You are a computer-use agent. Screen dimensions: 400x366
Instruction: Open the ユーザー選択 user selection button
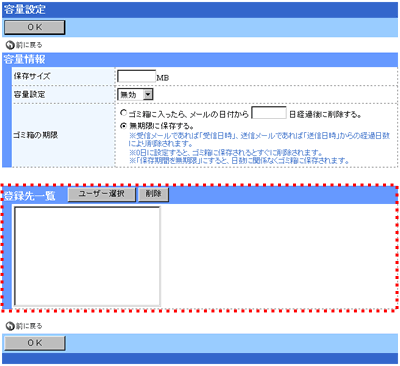point(102,194)
